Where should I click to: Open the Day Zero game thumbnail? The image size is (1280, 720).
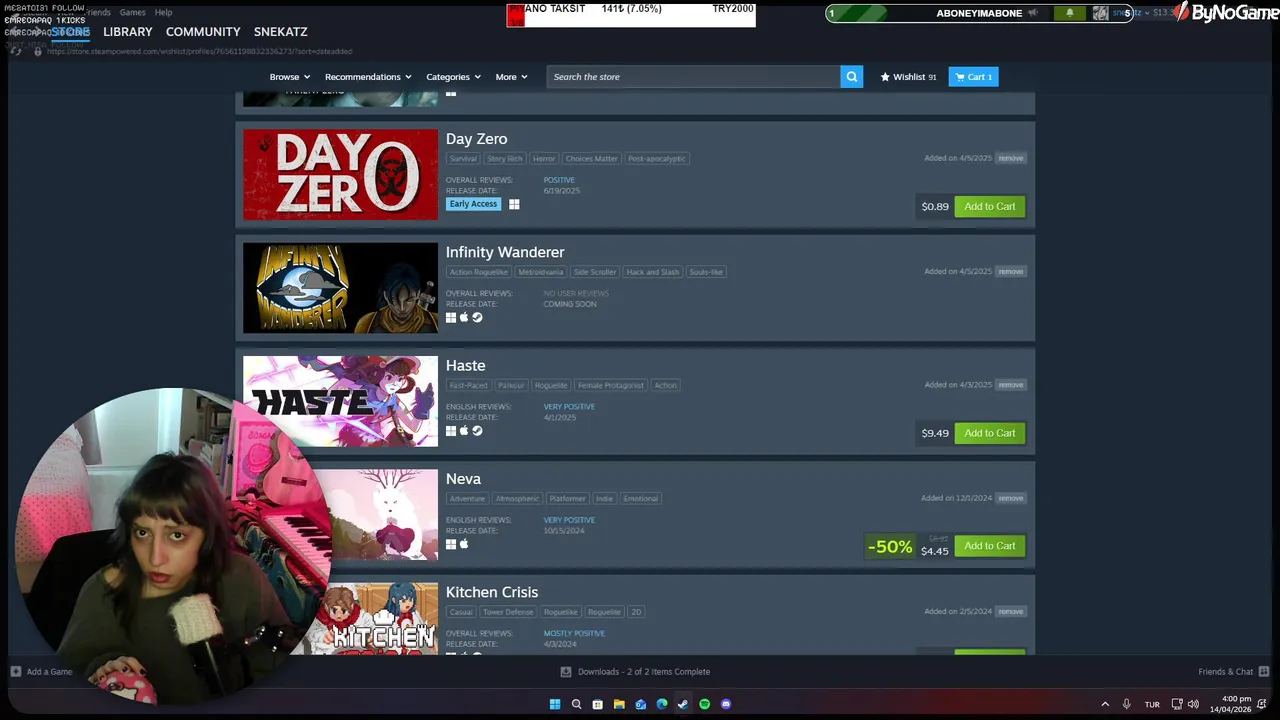click(x=340, y=174)
